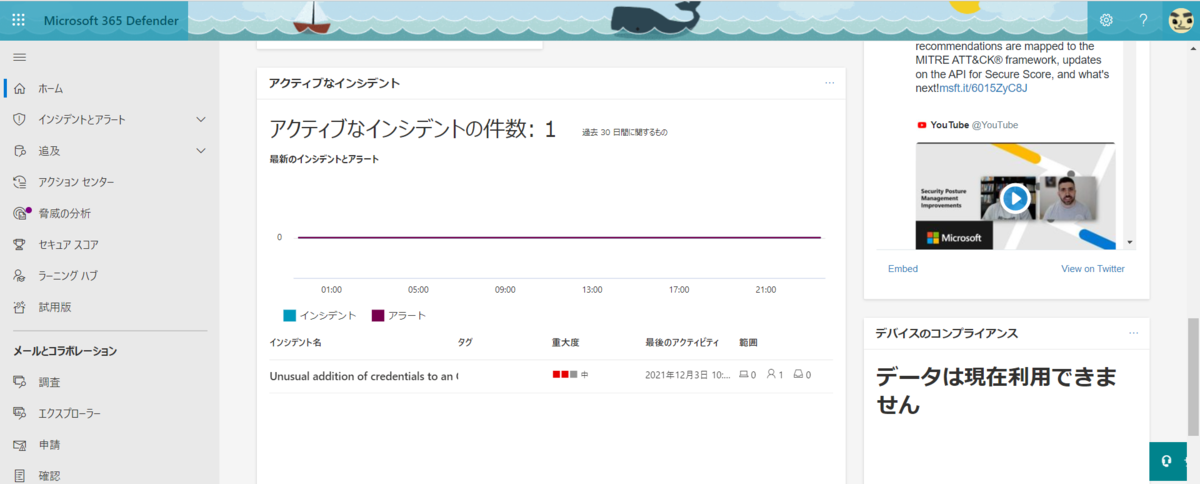Viewport: 1200px width, 484px height.
Task: Expand インシデントとアラート submenu chevron
Action: (x=201, y=120)
